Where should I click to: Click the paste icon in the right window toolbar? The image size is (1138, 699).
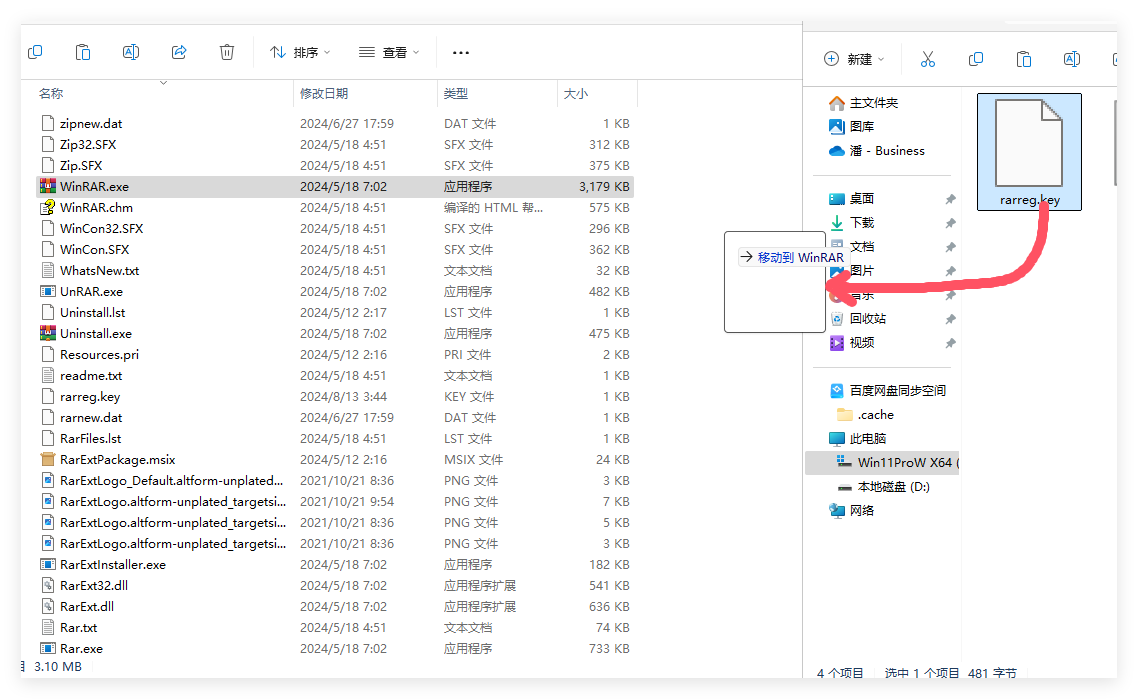pyautogui.click(x=1024, y=59)
